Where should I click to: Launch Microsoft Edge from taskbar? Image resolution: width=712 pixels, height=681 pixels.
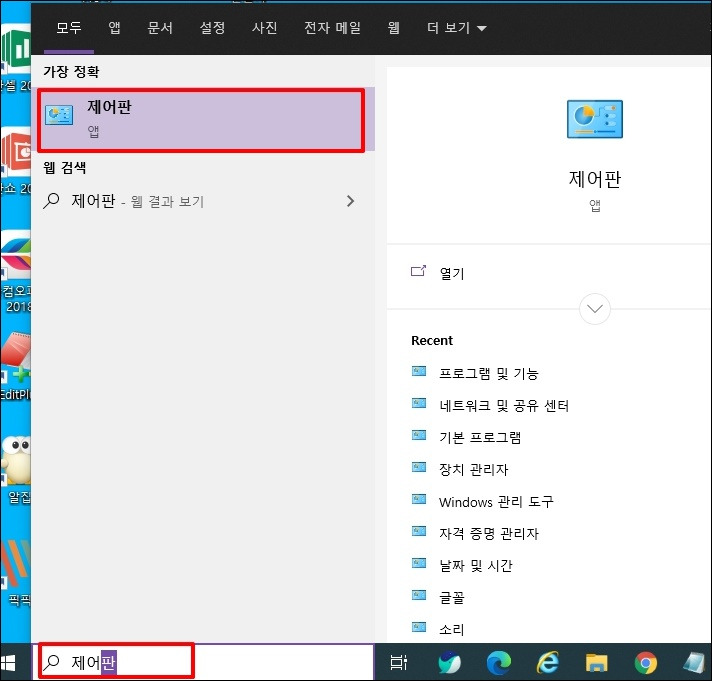(x=499, y=663)
